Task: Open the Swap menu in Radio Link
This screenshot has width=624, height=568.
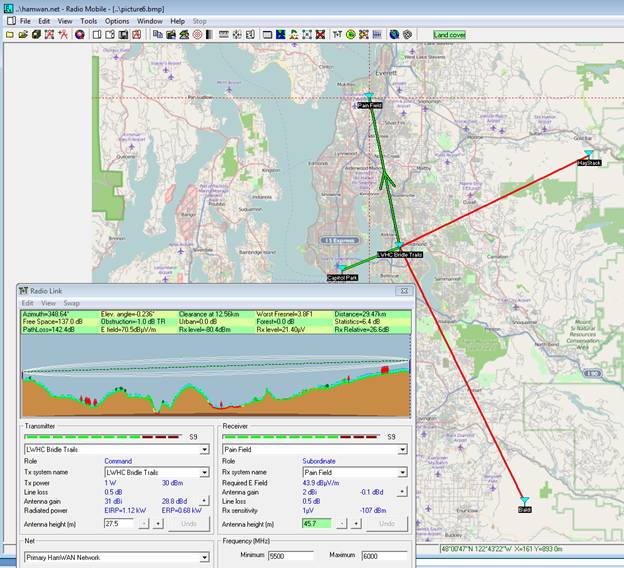Action: 71,302
